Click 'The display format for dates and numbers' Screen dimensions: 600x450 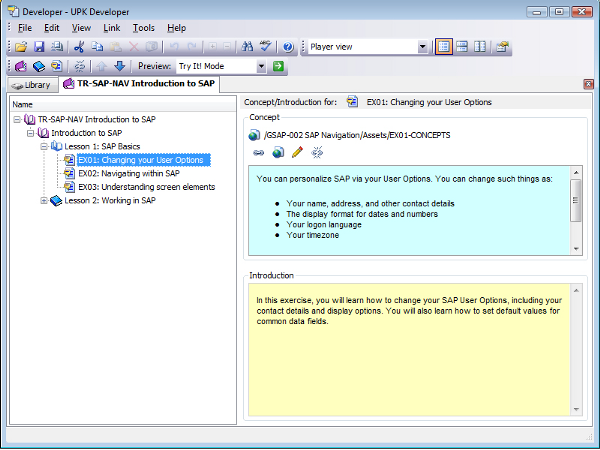point(362,214)
